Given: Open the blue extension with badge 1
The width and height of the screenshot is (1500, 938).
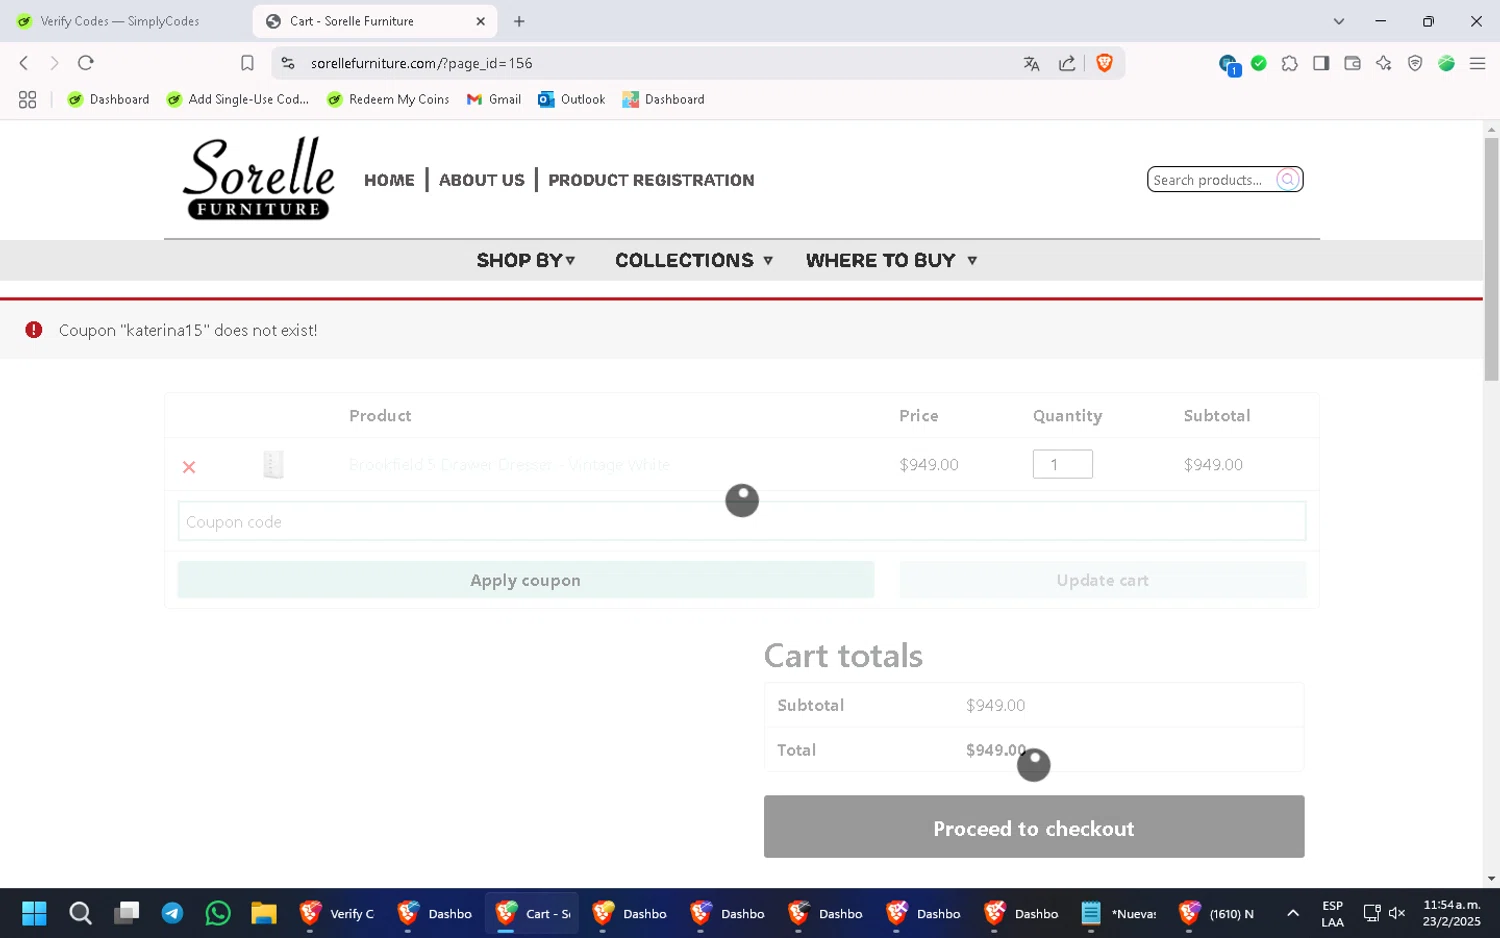Looking at the screenshot, I should [1229, 65].
